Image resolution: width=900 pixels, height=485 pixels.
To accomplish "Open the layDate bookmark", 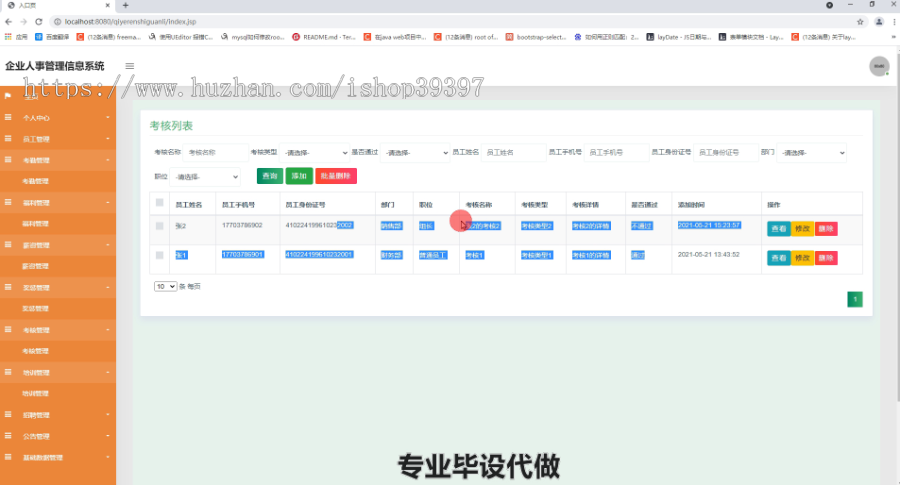I will (x=679, y=37).
